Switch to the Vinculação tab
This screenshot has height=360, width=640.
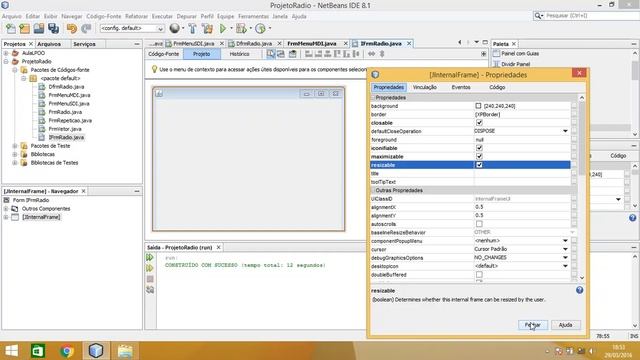click(x=424, y=87)
